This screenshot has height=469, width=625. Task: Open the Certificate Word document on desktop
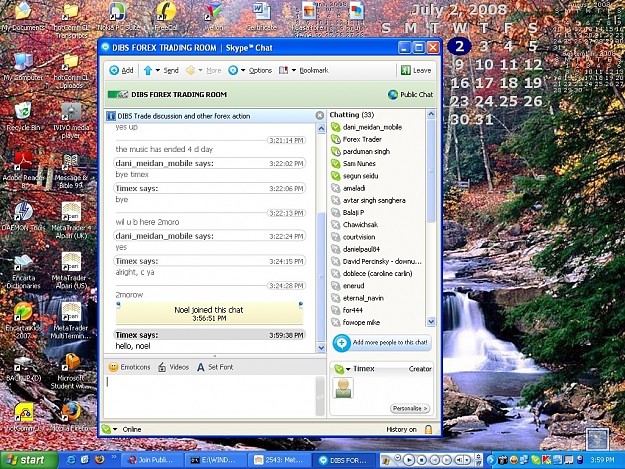pyautogui.click(x=261, y=17)
